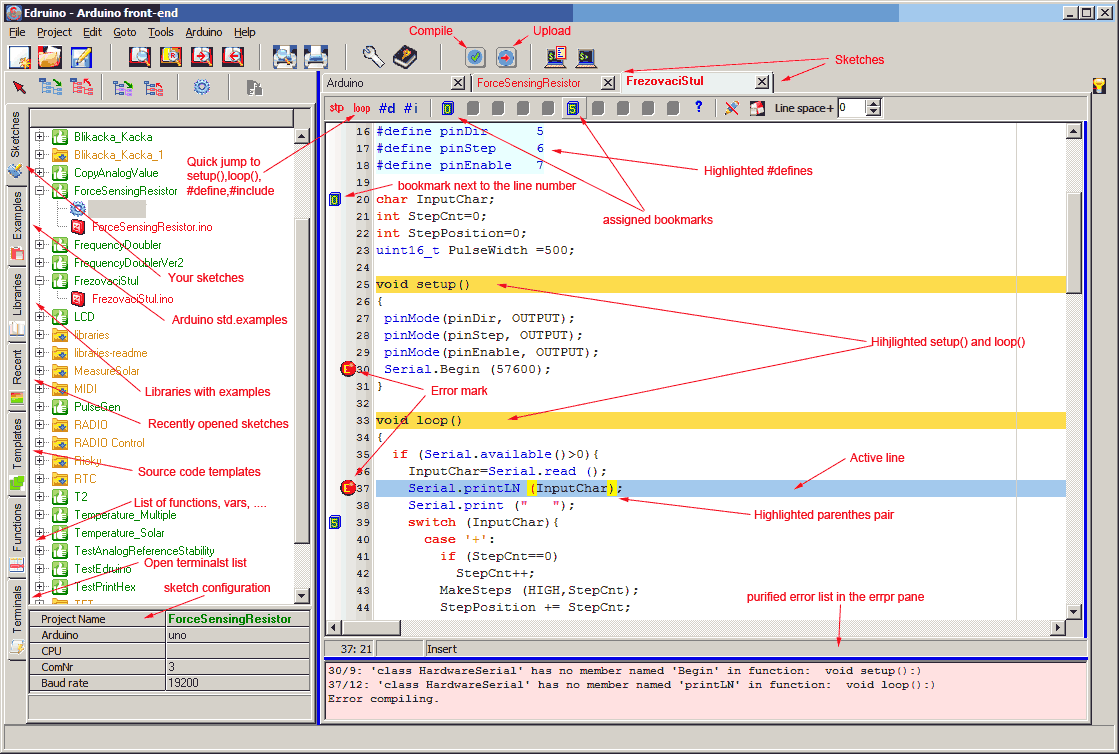Create a new sketch with toolbar icon
The height and width of the screenshot is (754, 1119).
click(x=19, y=57)
